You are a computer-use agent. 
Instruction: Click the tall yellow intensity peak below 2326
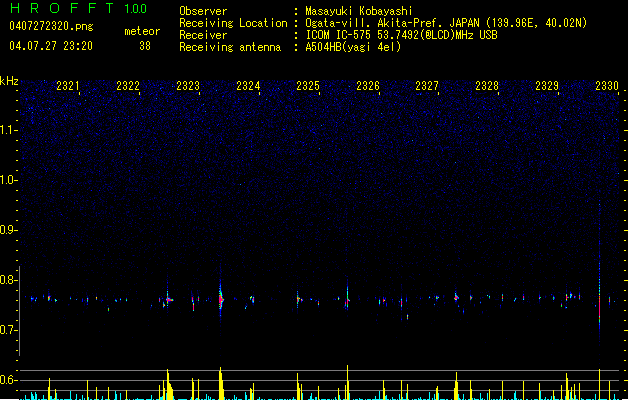348,382
